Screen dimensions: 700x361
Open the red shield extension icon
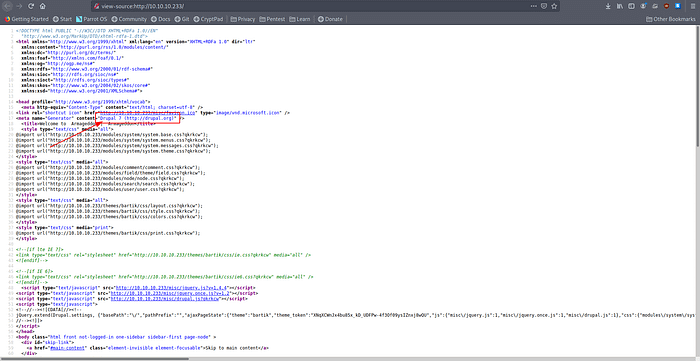pos(666,6)
